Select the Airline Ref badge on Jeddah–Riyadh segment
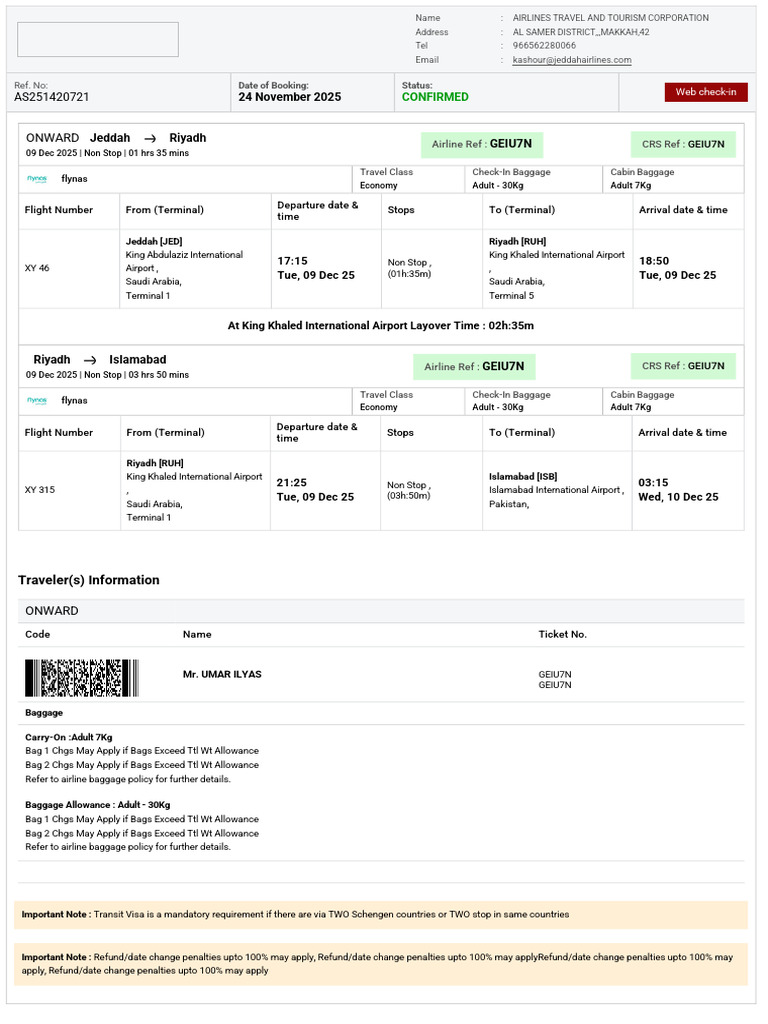Viewport: 768px width, 1024px height. click(x=481, y=144)
